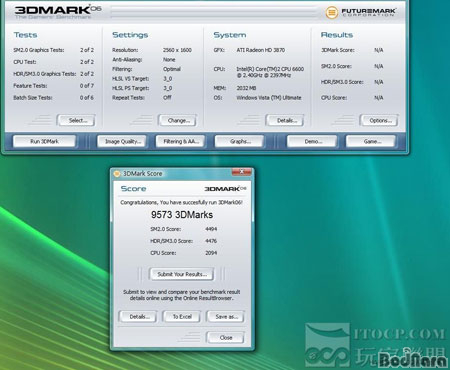Click the CPU Score value 2094
This screenshot has height=370, width=450.
click(211, 253)
